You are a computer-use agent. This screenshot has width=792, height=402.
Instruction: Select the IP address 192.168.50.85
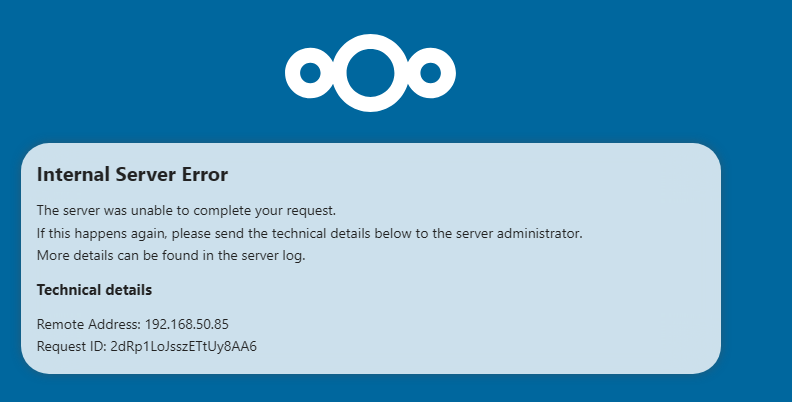[x=187, y=324]
